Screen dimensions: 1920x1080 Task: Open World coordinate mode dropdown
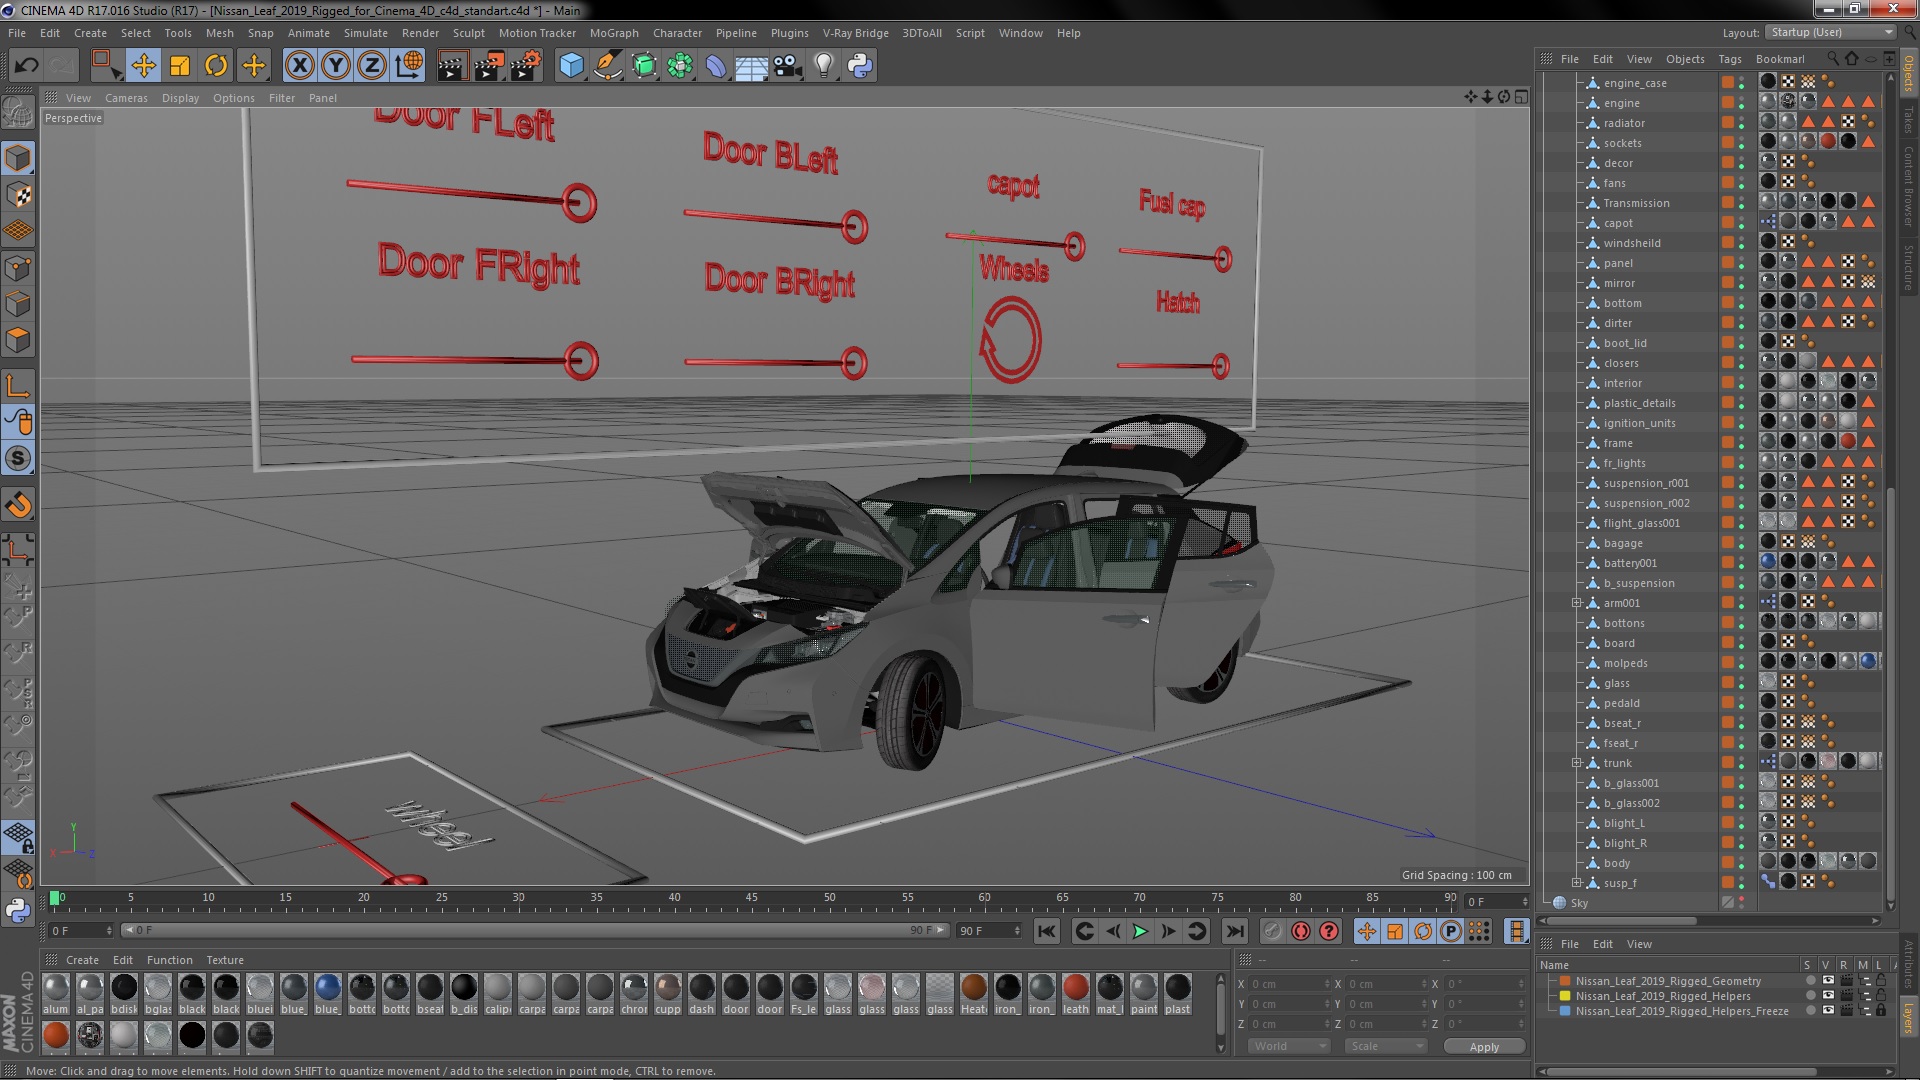click(1289, 1047)
